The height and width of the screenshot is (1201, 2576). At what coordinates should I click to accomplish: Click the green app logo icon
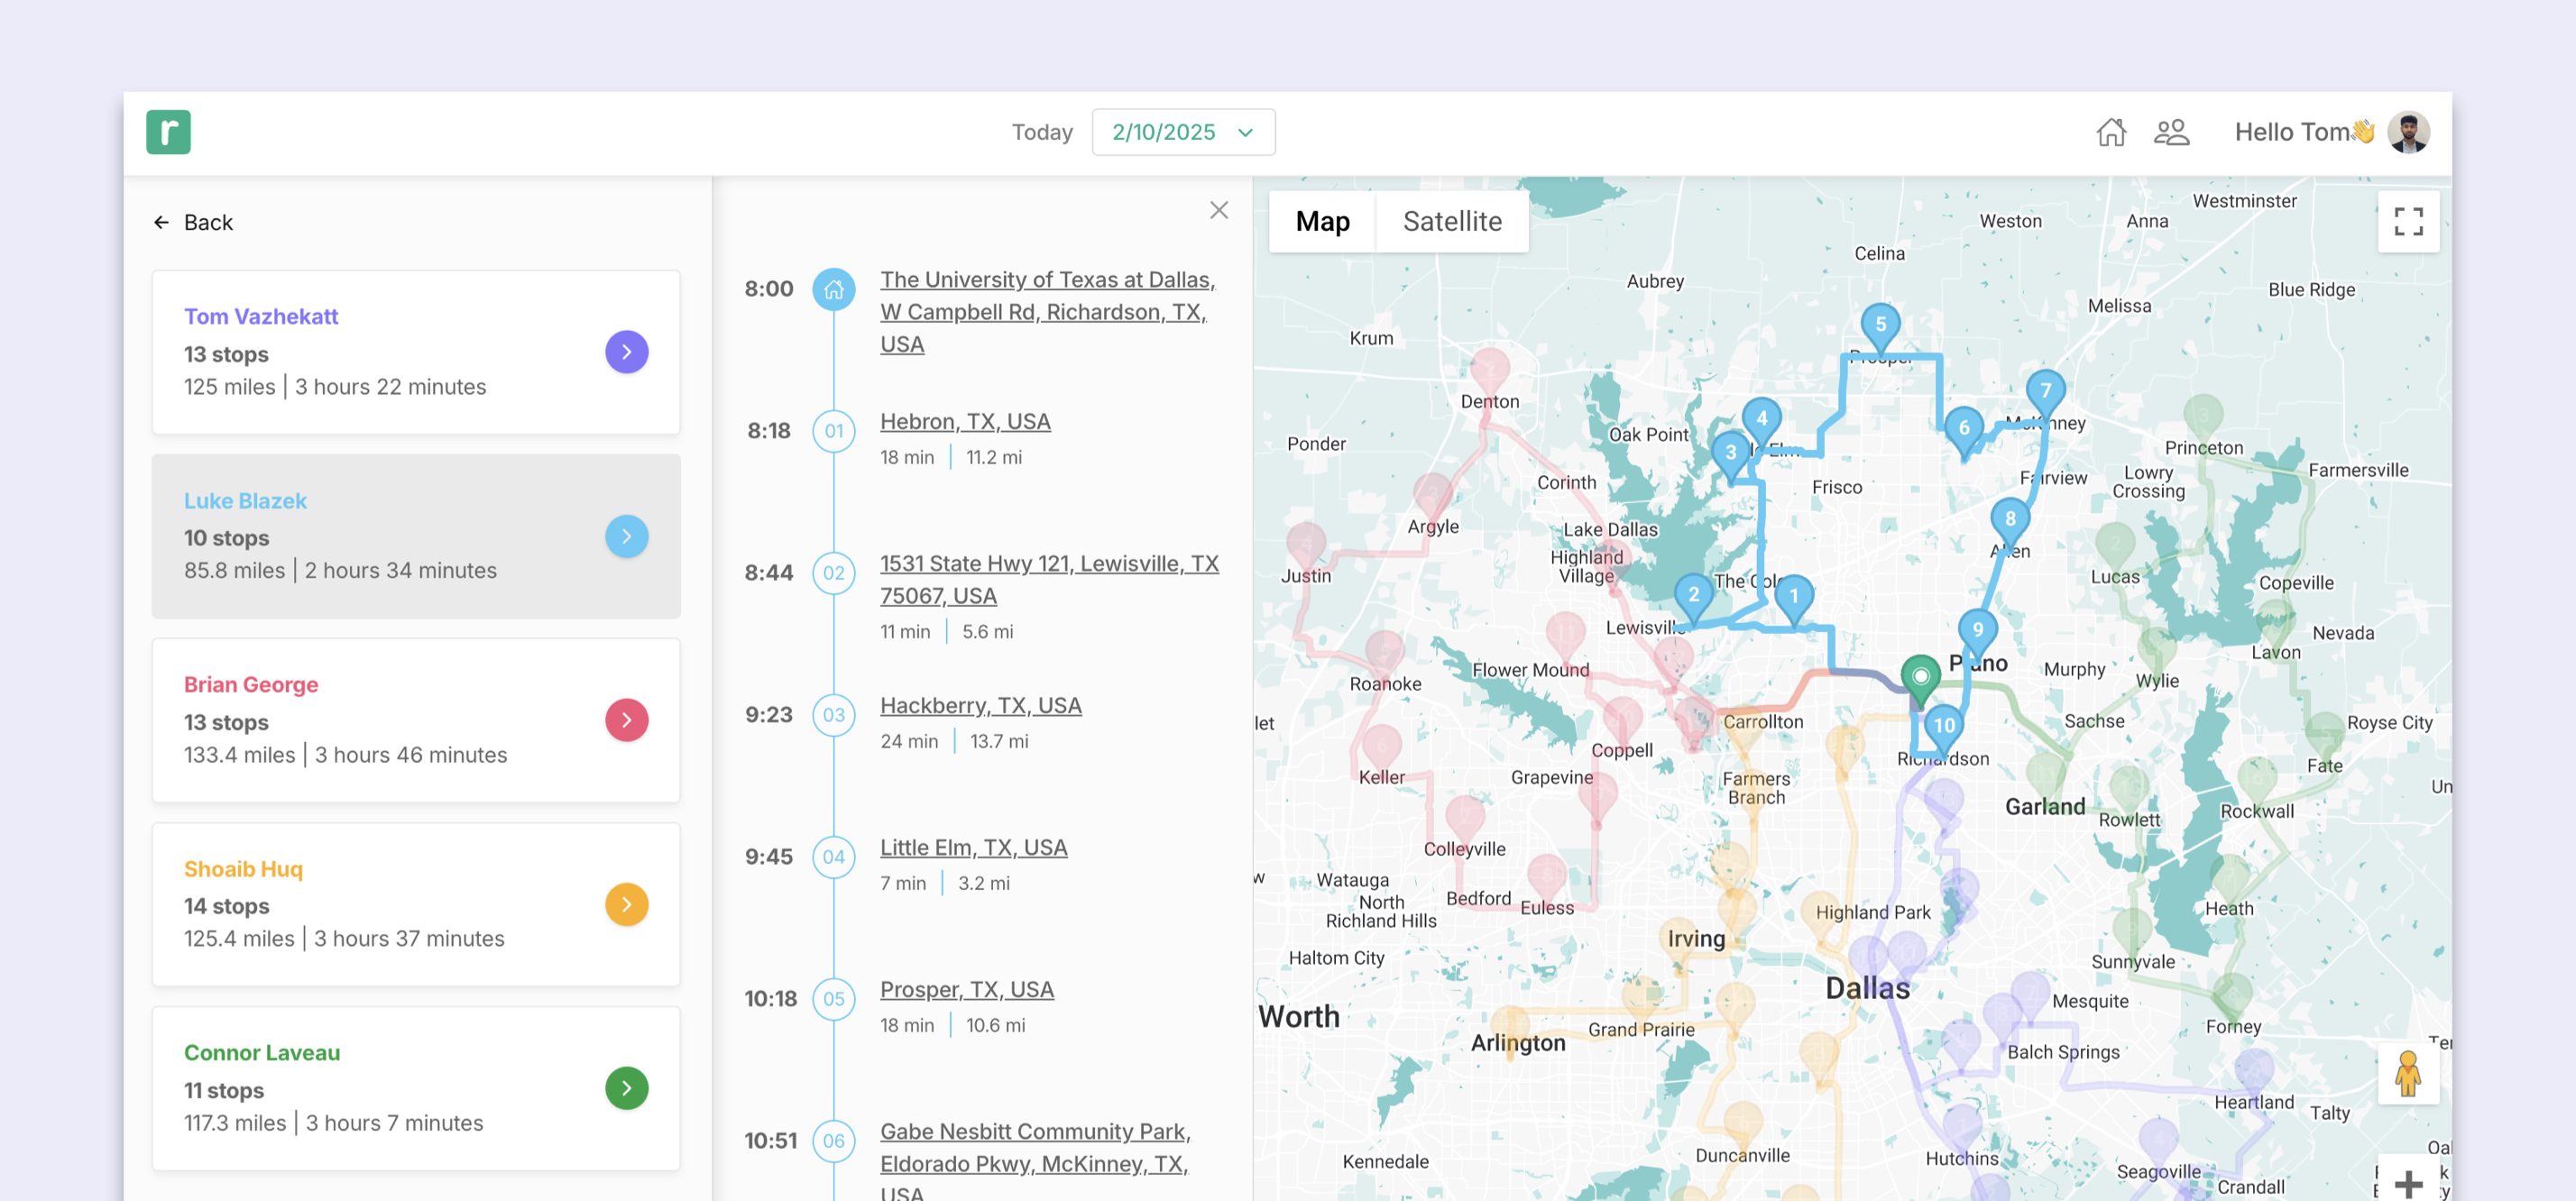tap(168, 132)
